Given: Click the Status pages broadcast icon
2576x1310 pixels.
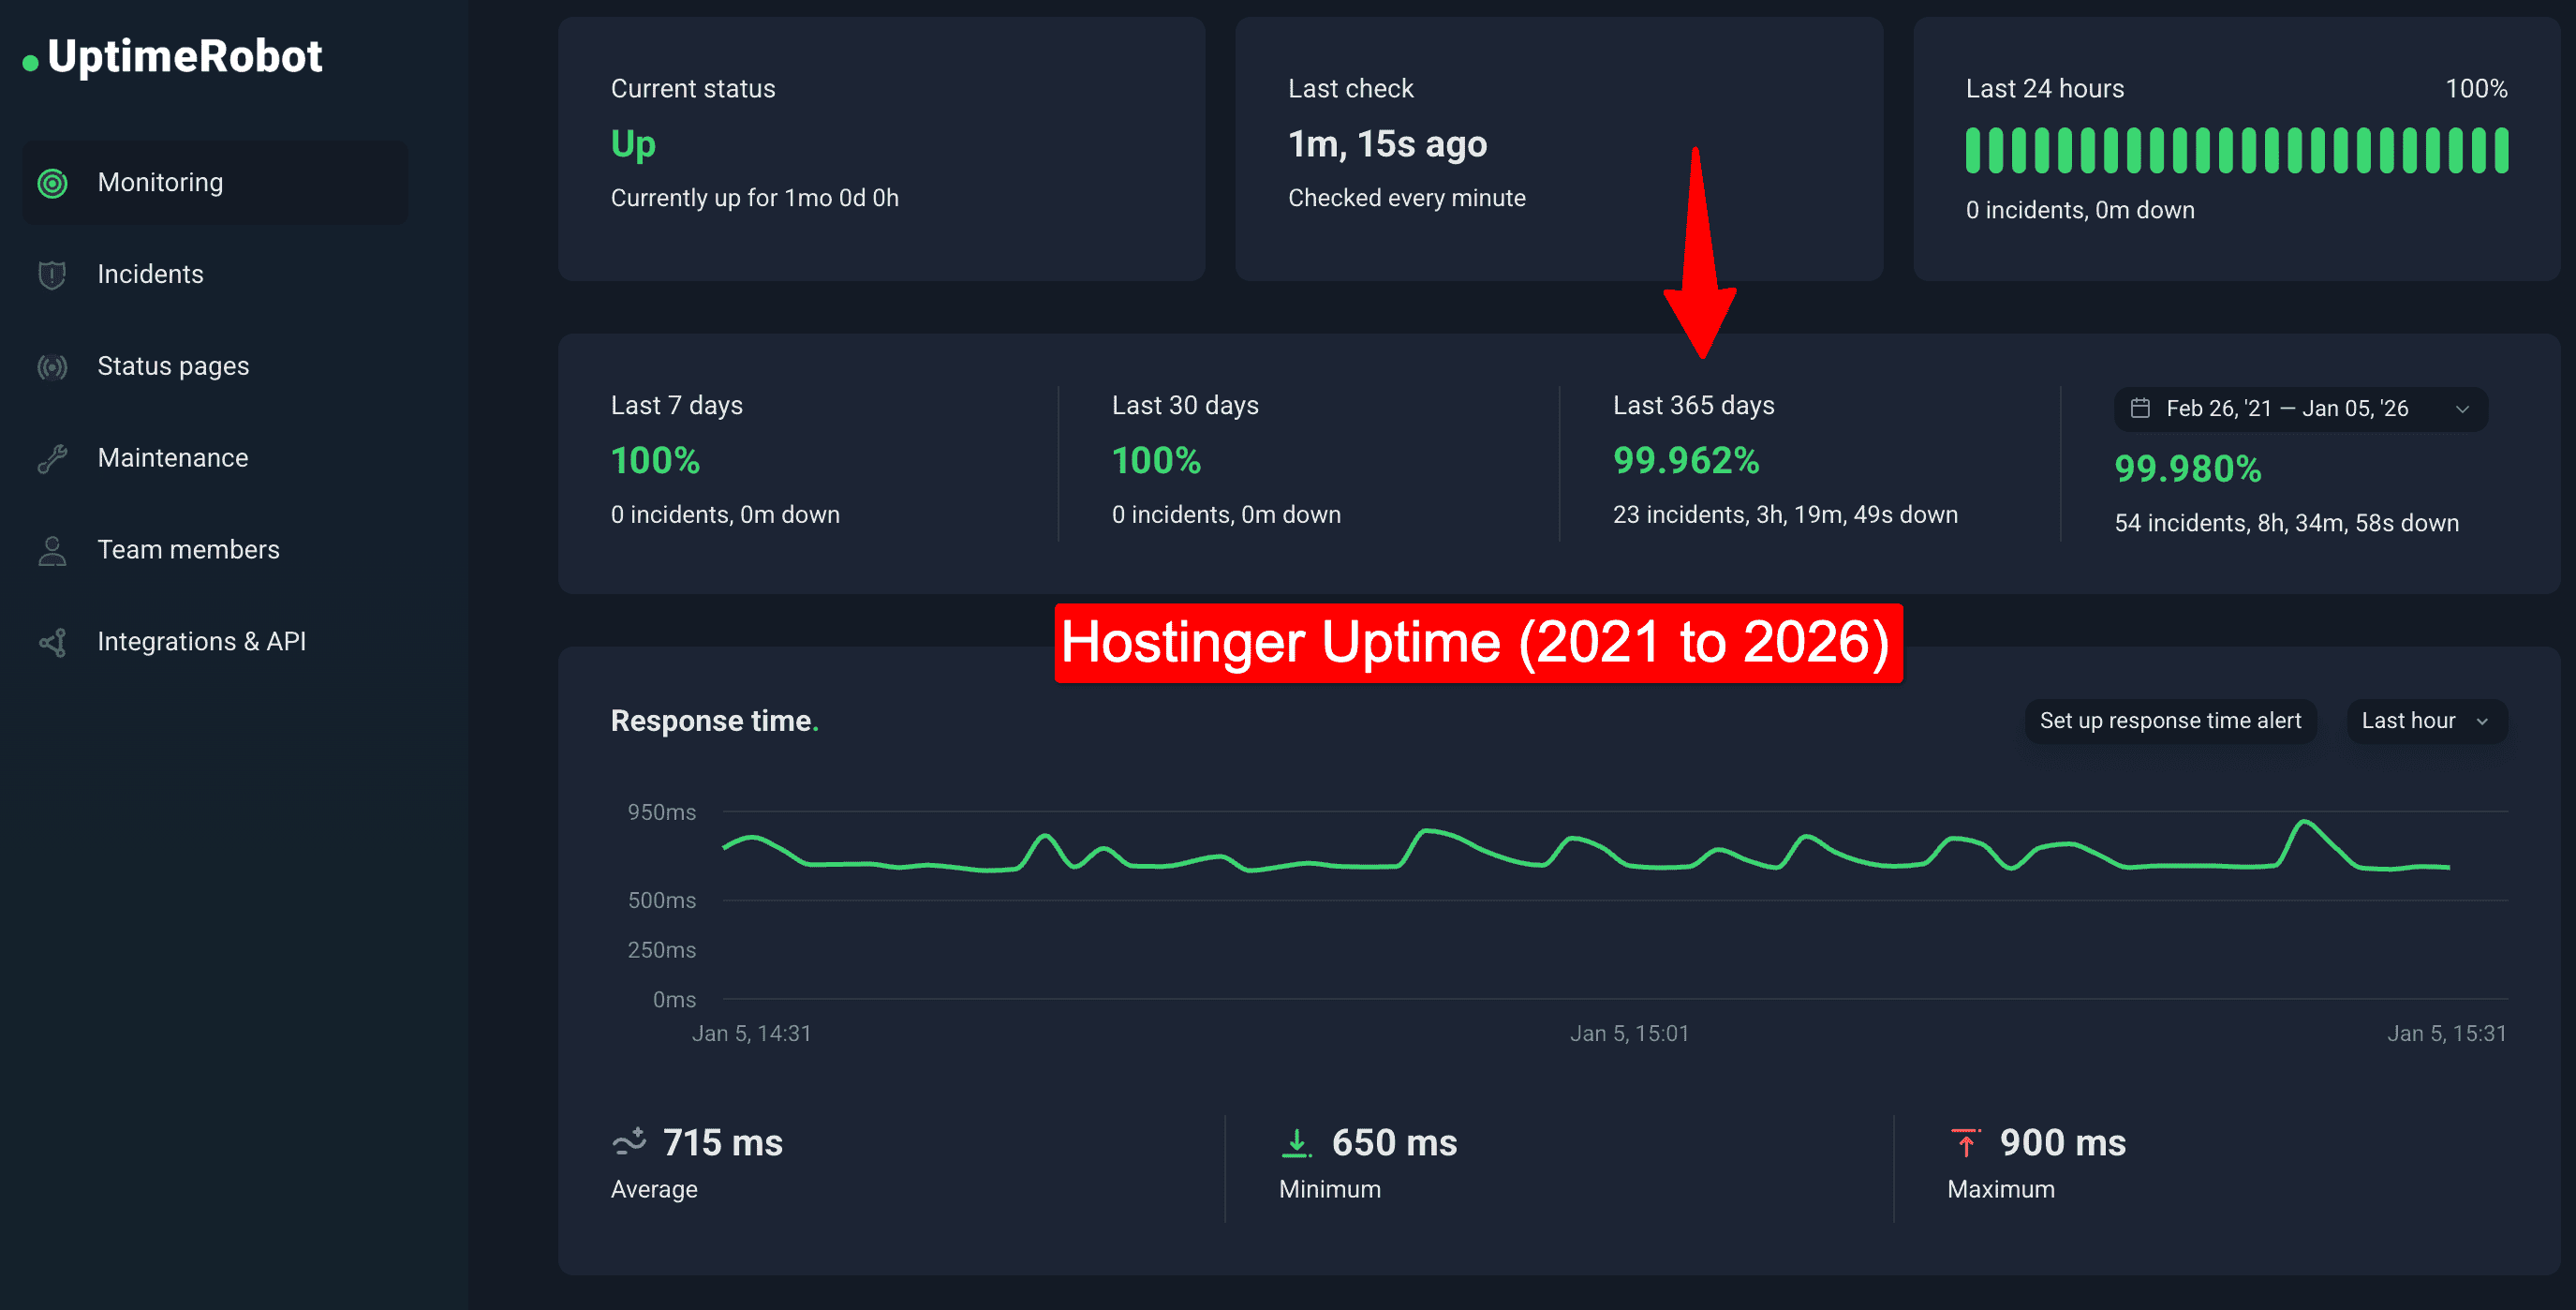Looking at the screenshot, I should (x=52, y=366).
